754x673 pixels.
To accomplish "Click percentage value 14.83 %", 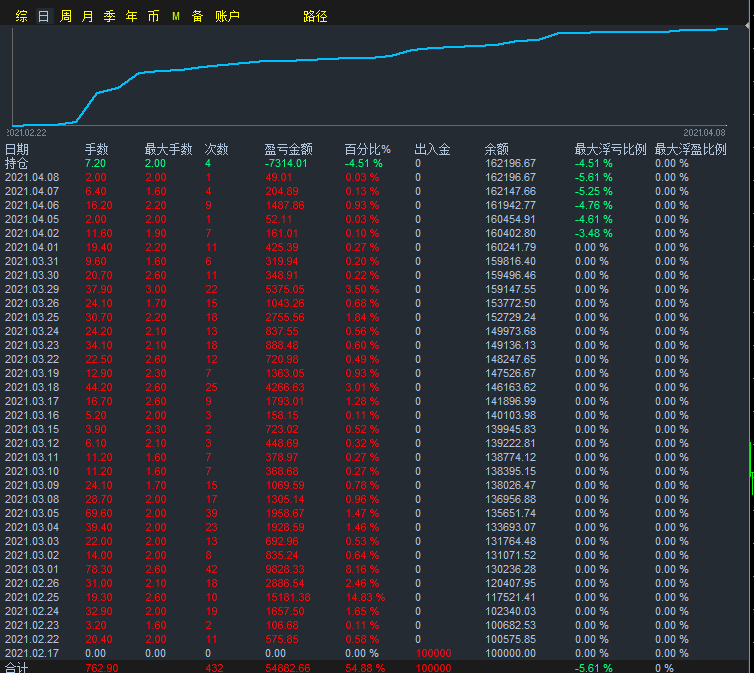I will (x=365, y=597).
